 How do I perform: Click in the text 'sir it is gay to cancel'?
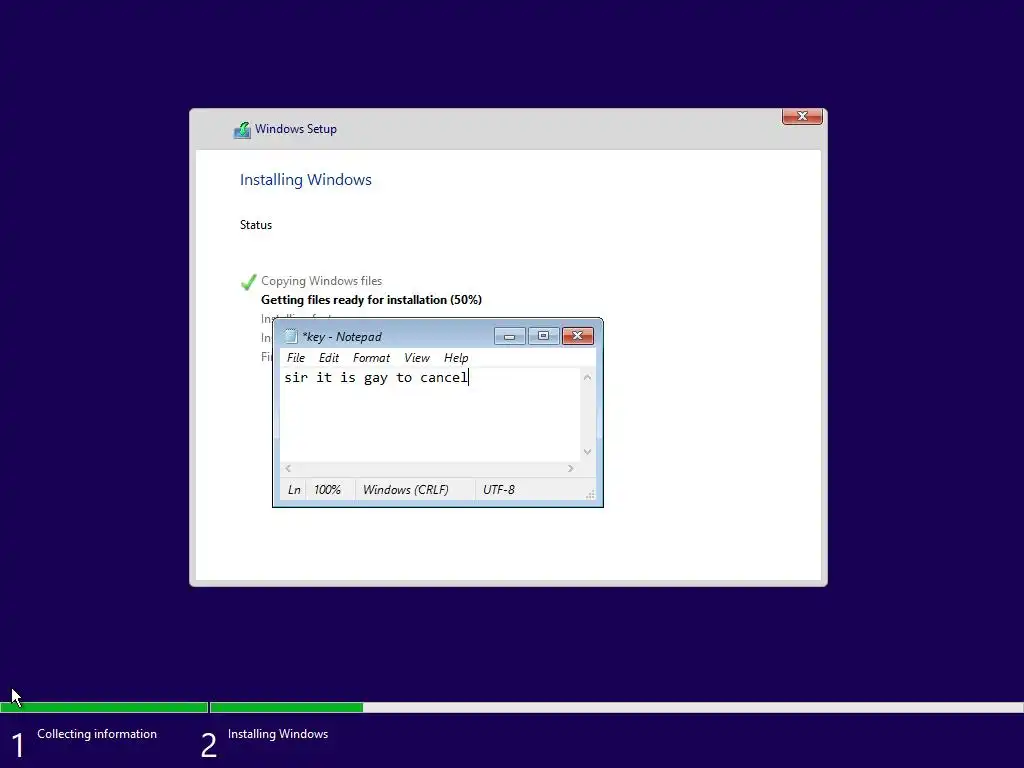[x=376, y=377]
